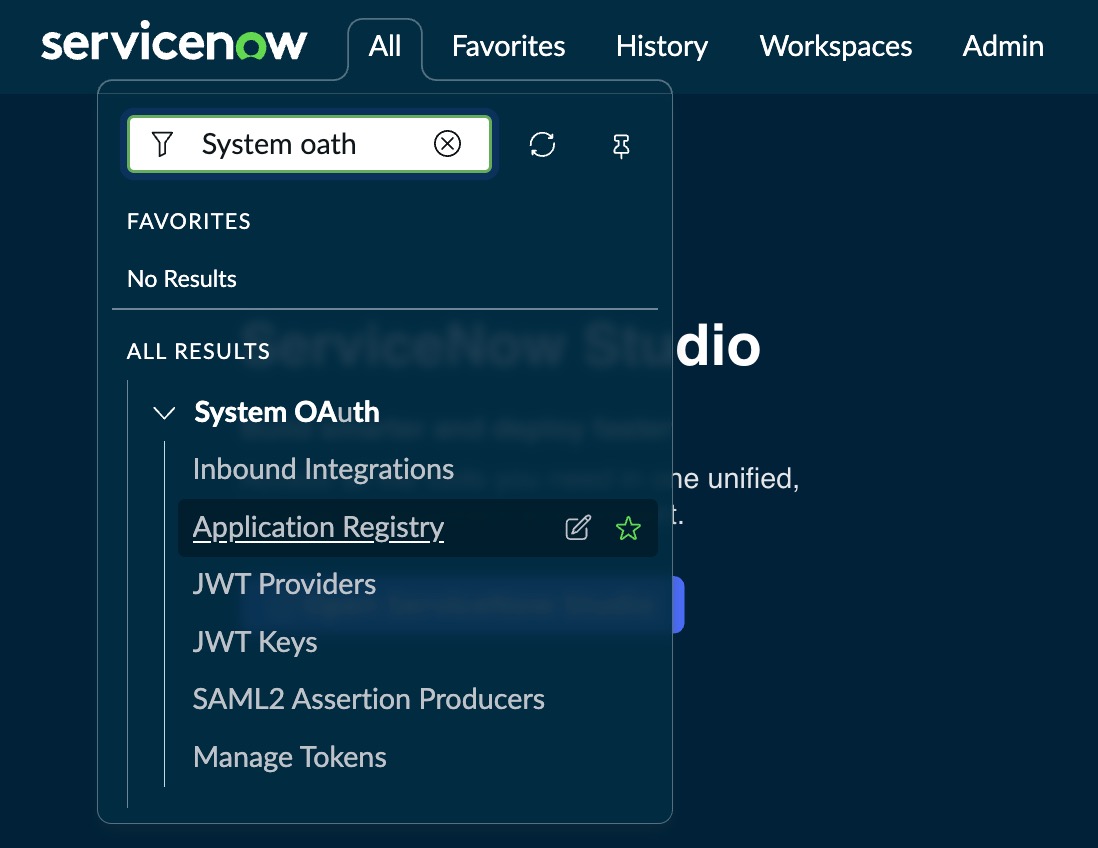Open the Admin tab
Screen dimensions: 1098x848
pos(1003,46)
